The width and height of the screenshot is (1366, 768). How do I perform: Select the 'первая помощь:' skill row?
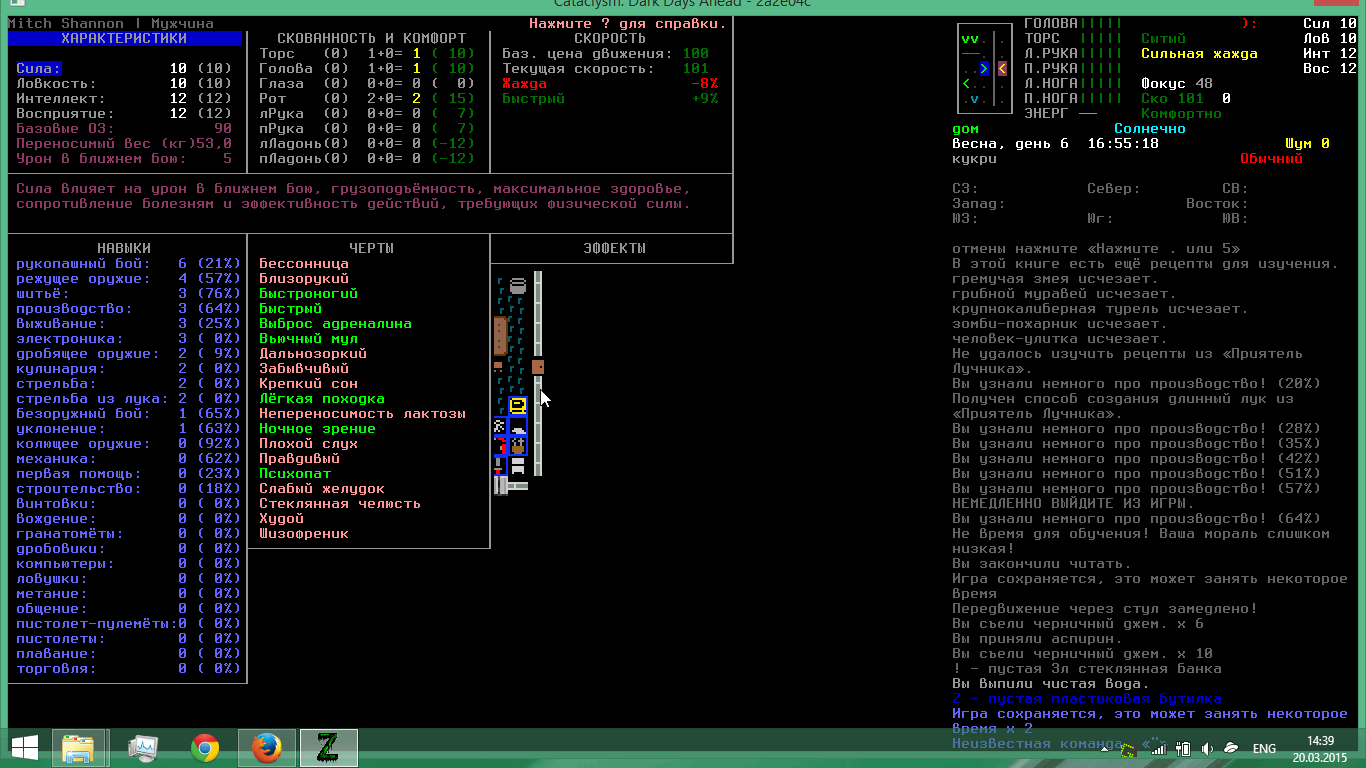click(x=129, y=474)
